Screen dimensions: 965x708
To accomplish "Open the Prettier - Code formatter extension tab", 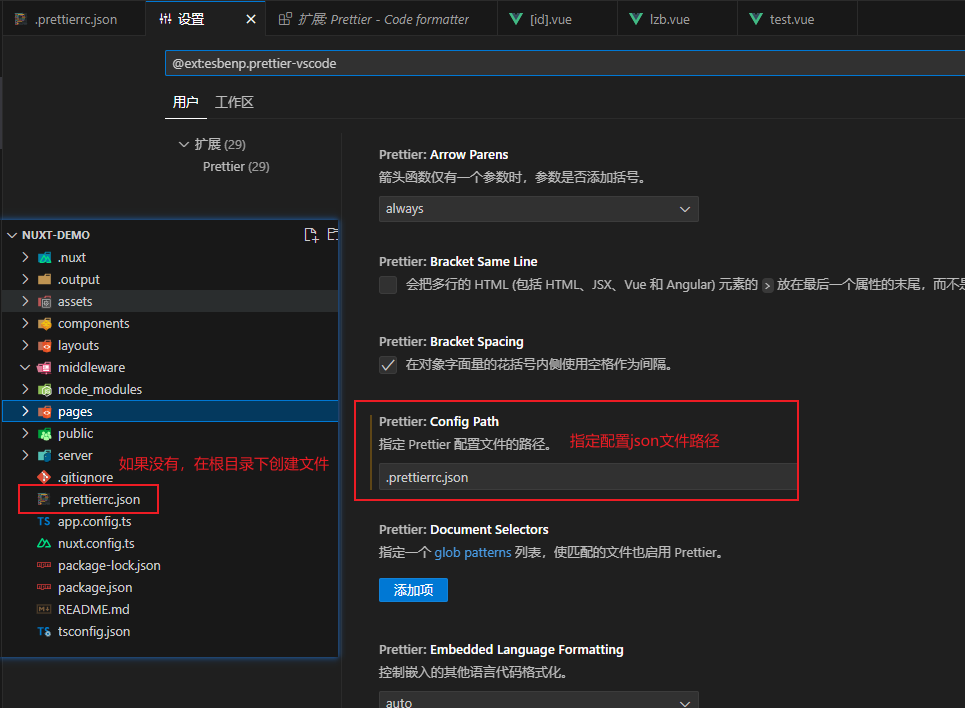I will point(382,19).
